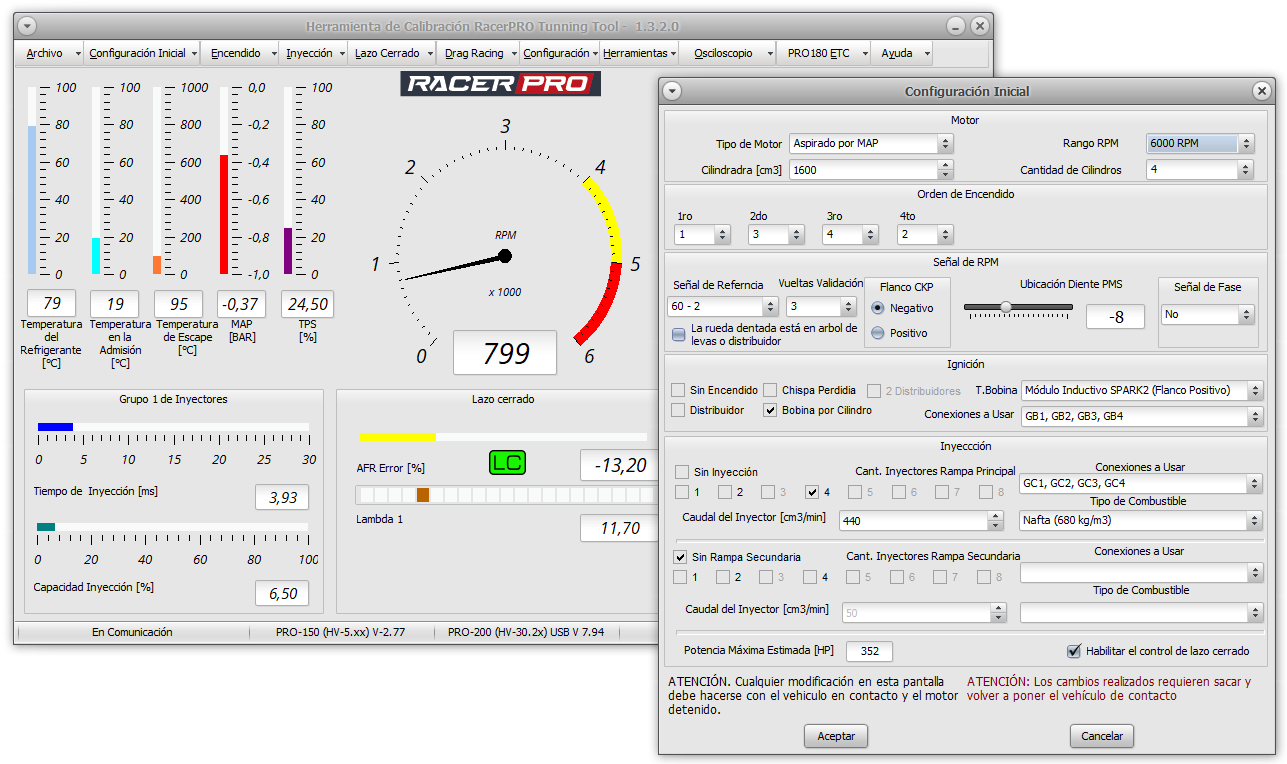Image resolution: width=1287 pixels, height=764 pixels.
Task: Click PRO-150 (HV-5.xx) V-2.77 status text
Action: point(341,632)
